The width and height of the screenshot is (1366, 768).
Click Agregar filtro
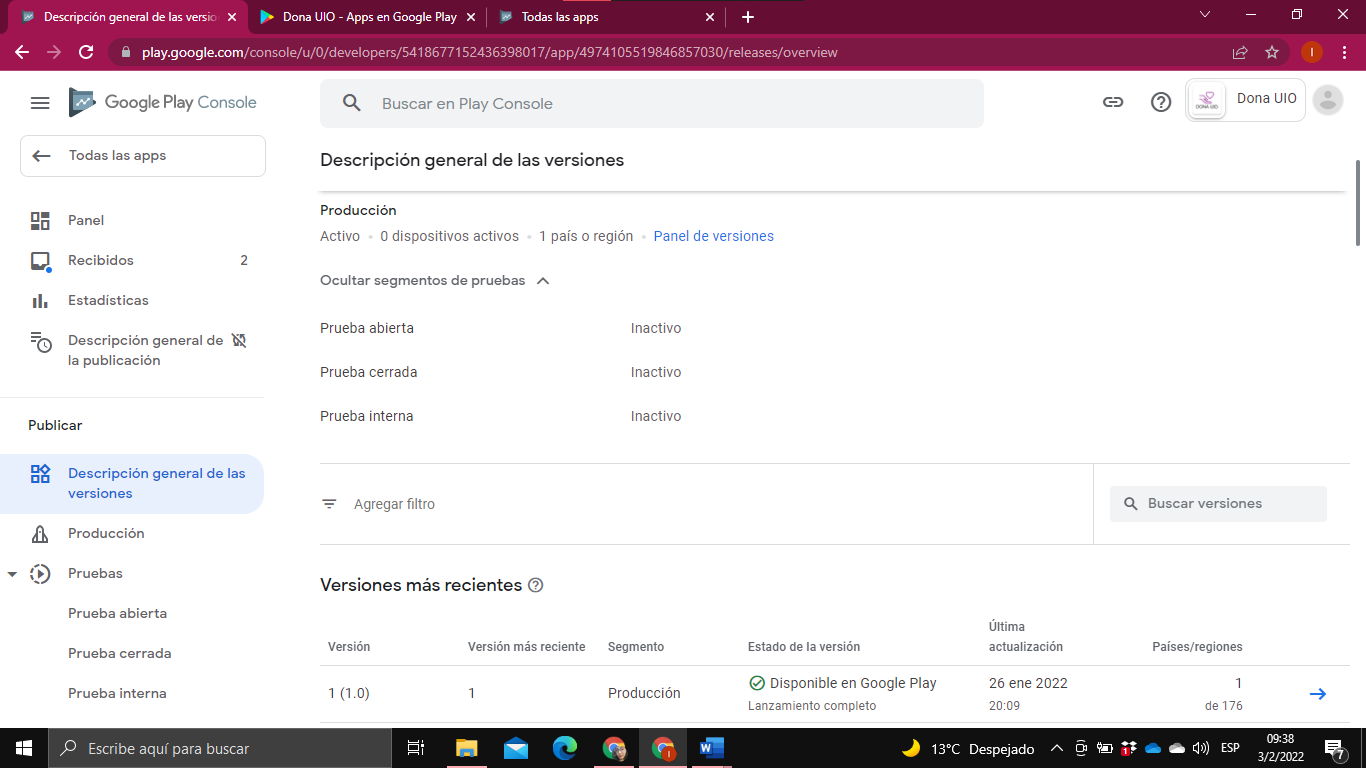394,503
